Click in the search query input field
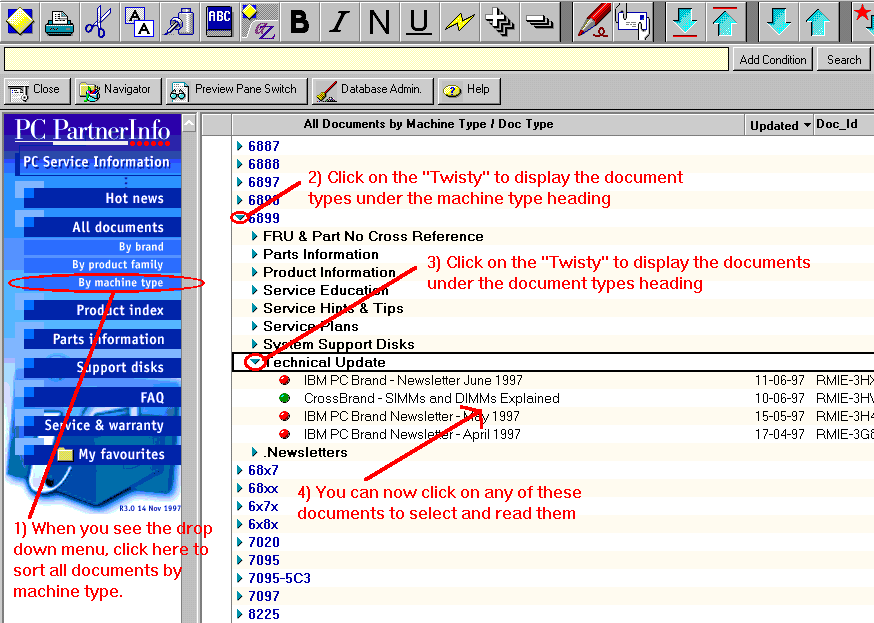This screenshot has width=874, height=623. [366, 60]
